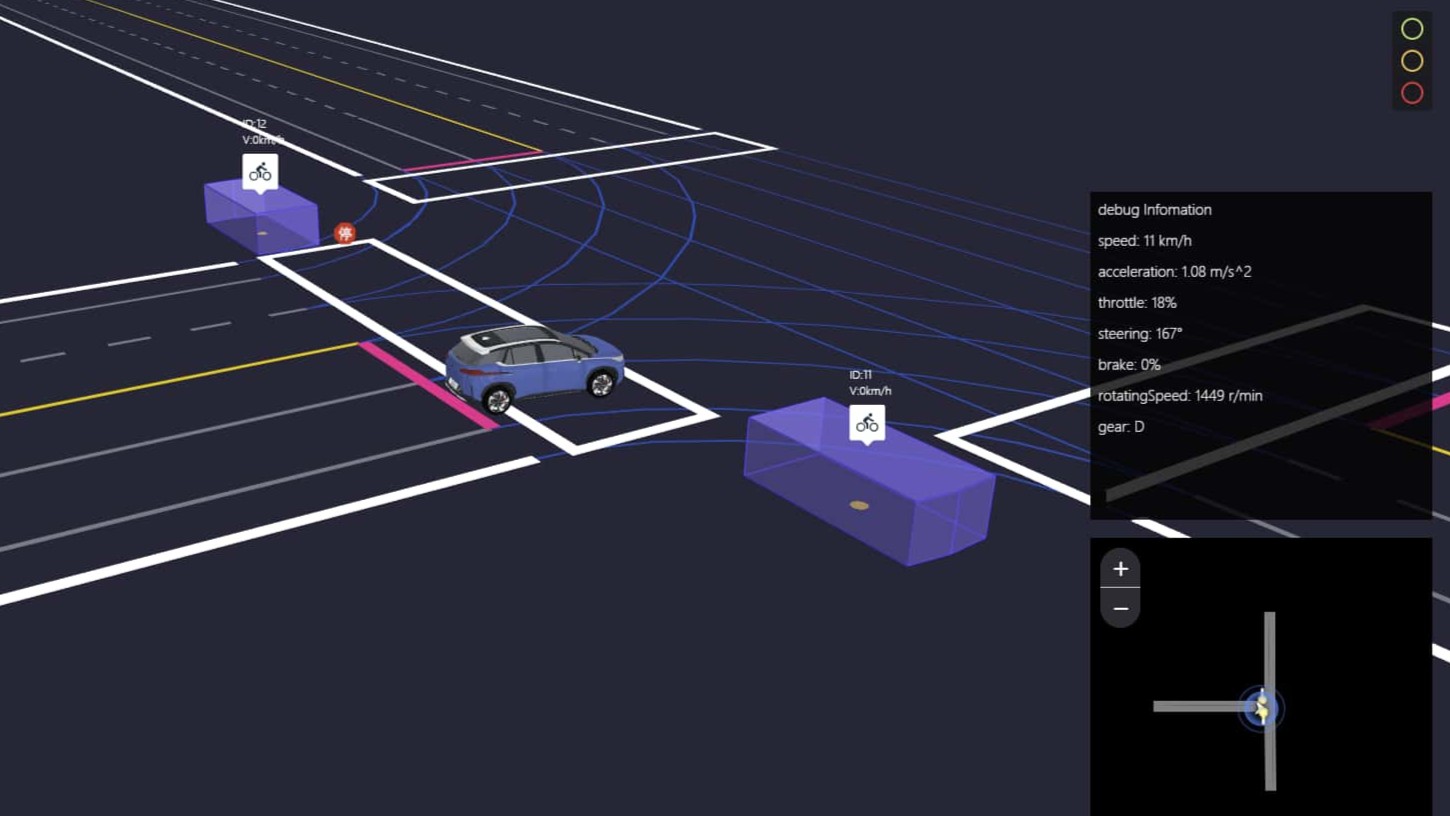
Task: Click the 'throttle: 18%' readout
Action: coord(1137,303)
